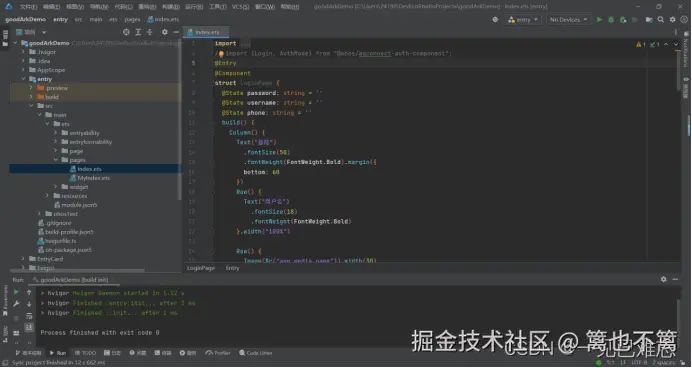Click the target locate icon beside entry dropdown

tap(495, 20)
